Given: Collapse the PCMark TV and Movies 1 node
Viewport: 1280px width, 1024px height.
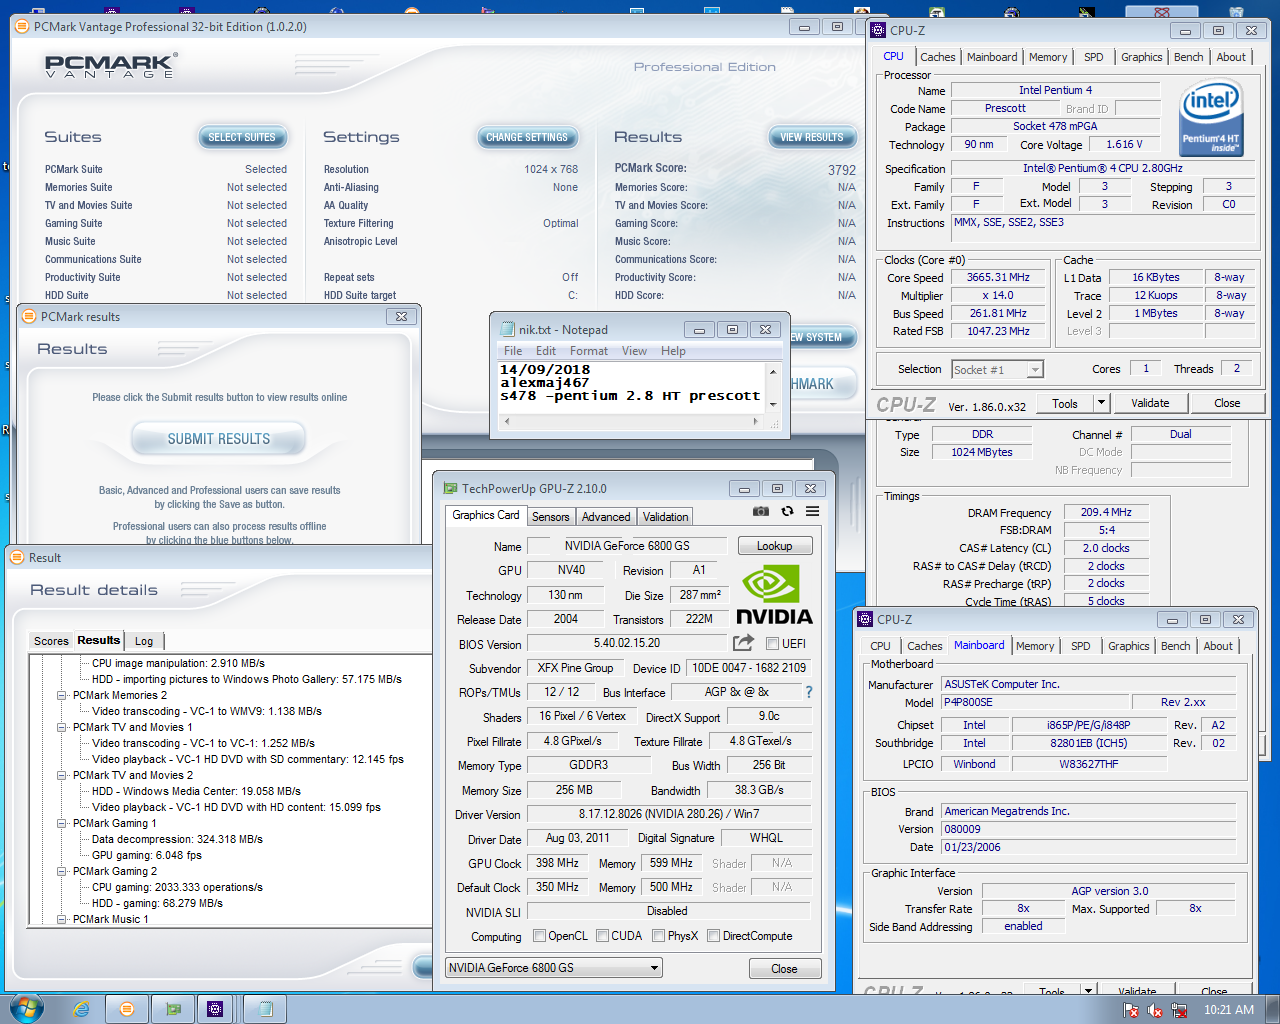Looking at the screenshot, I should tap(62, 727).
